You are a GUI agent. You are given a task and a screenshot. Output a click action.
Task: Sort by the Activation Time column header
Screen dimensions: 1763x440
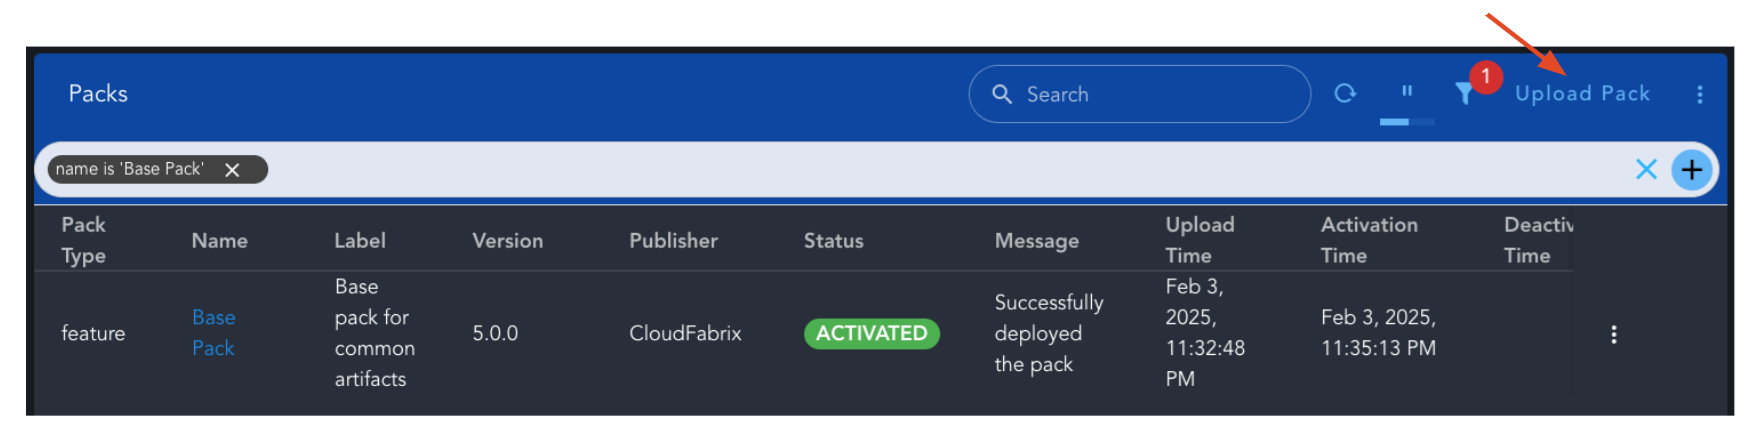click(x=1369, y=240)
